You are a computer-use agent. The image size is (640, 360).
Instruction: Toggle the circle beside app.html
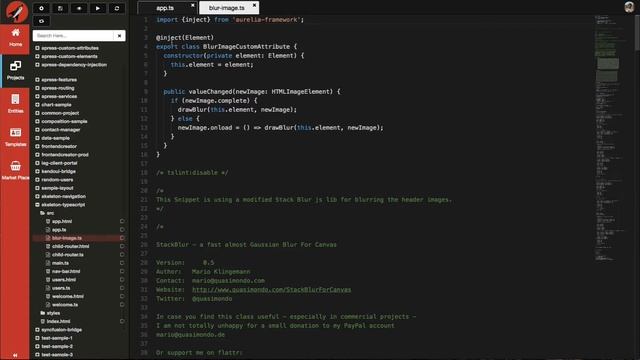(122, 222)
